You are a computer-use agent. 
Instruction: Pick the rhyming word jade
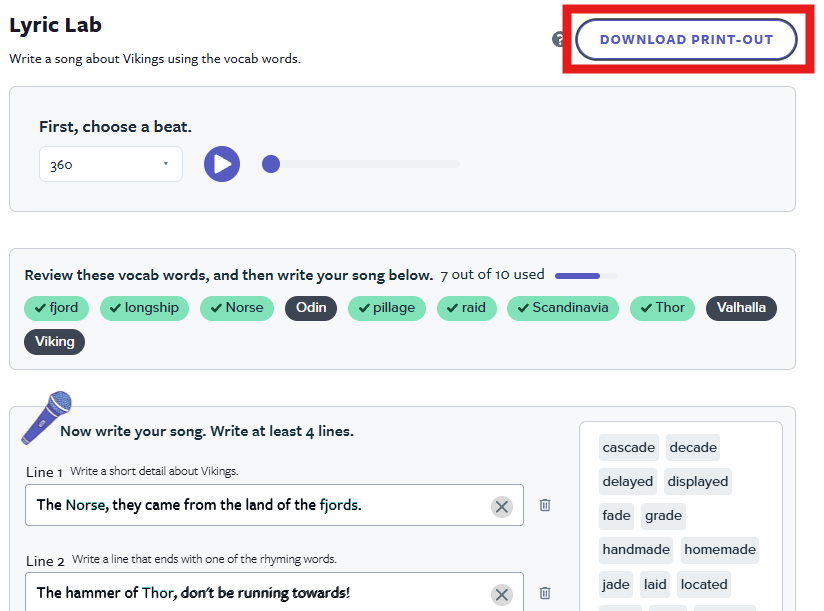click(616, 585)
